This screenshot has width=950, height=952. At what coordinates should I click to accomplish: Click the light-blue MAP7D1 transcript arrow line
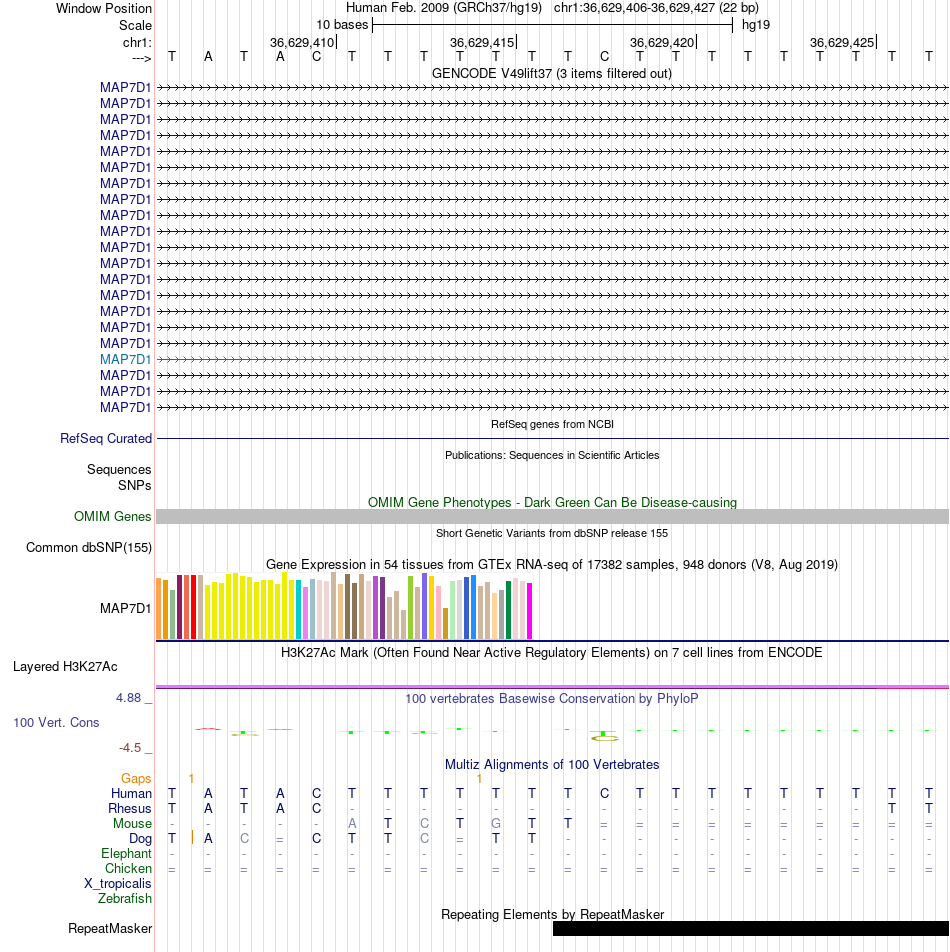[552, 359]
